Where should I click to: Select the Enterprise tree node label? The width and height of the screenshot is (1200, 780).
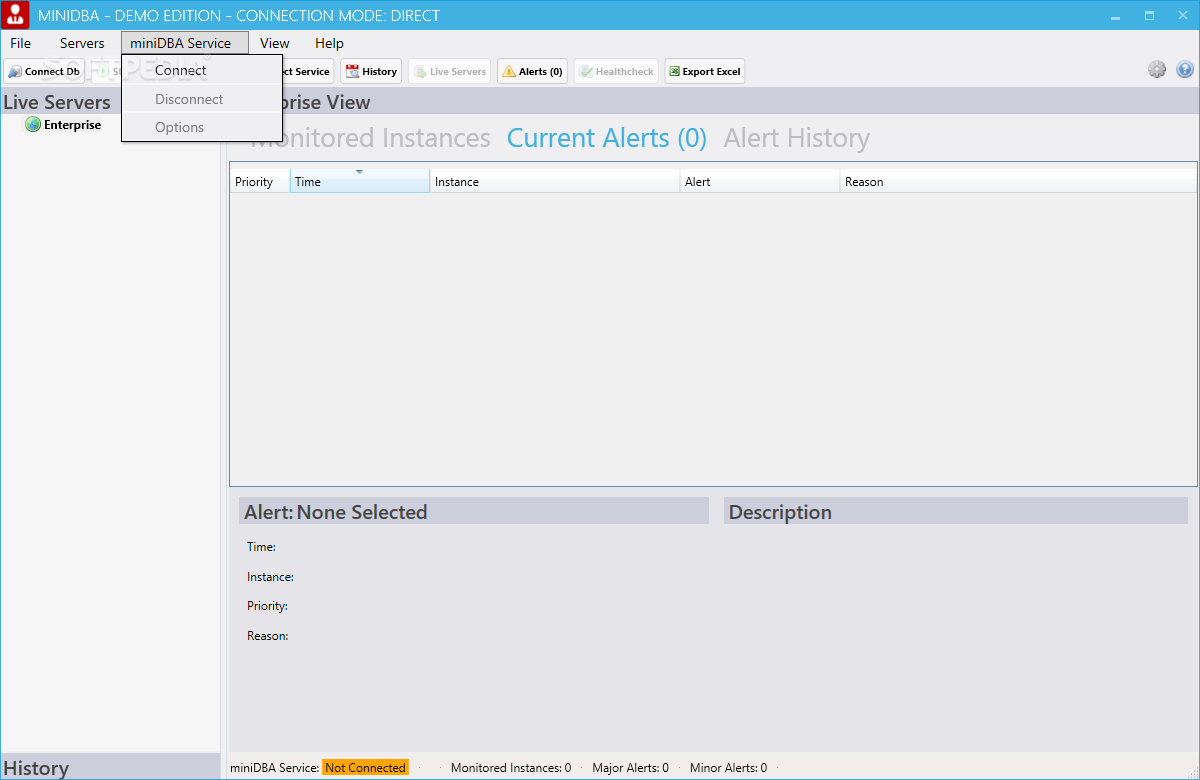pyautogui.click(x=72, y=125)
